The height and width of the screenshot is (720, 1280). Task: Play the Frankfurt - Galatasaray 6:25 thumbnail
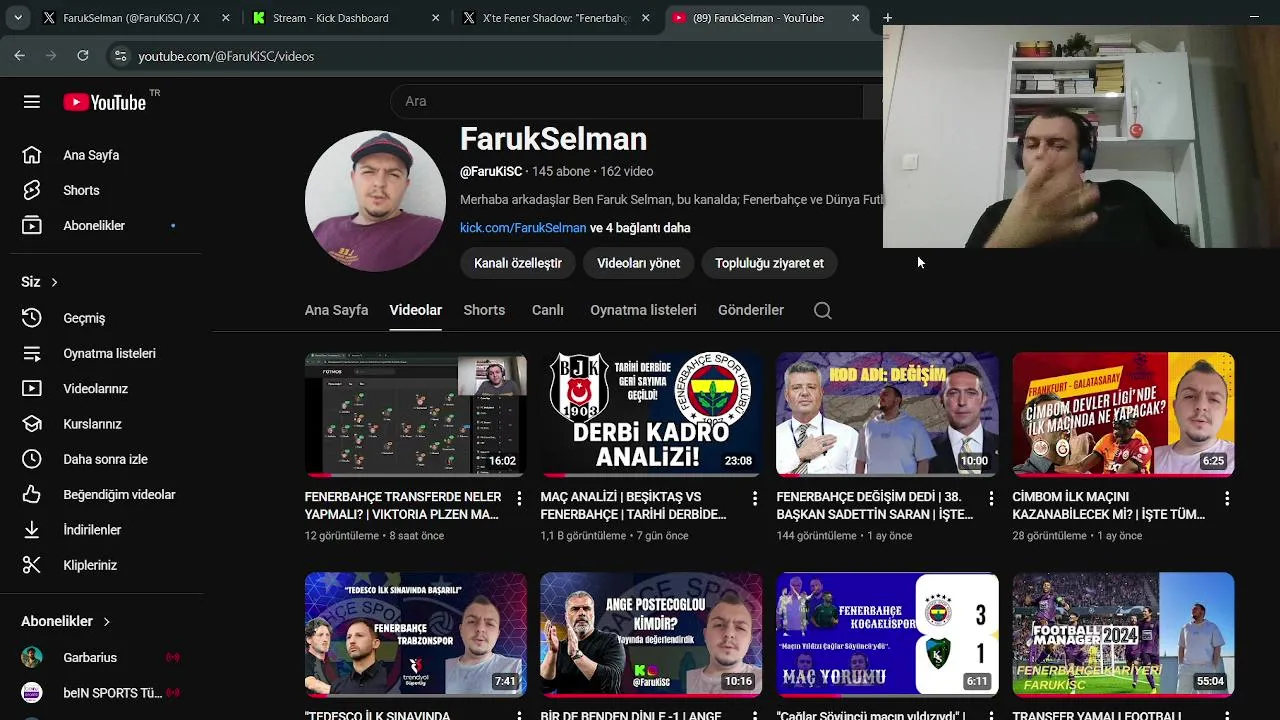coord(1124,414)
